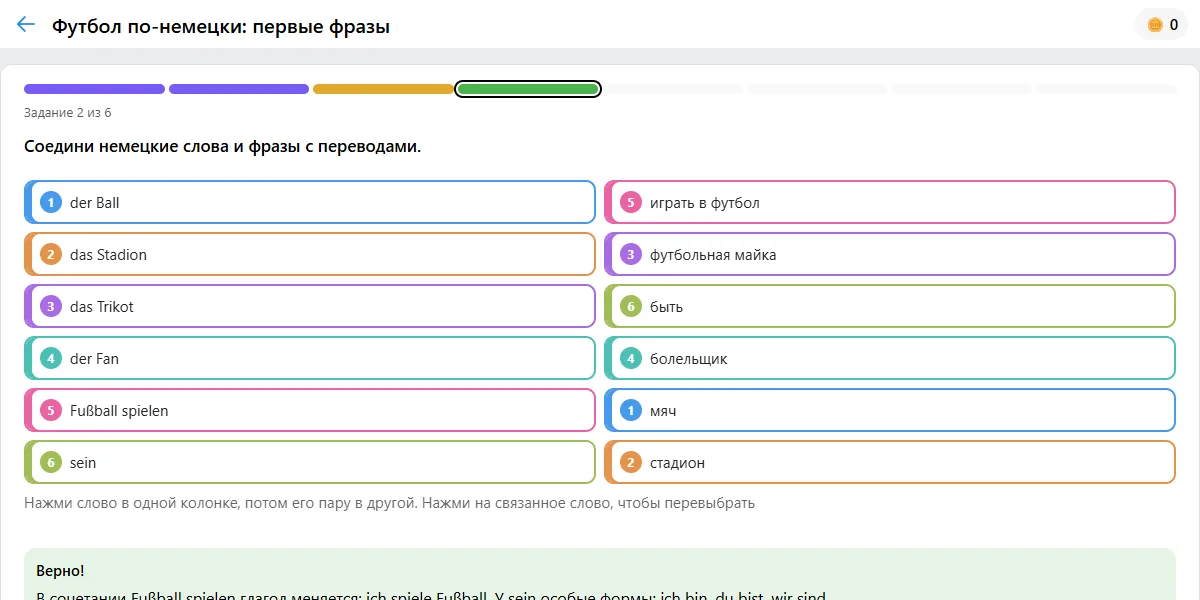Screen dimensions: 1200x600
Task: Click the Верно! feedback heading
Action: pyautogui.click(x=60, y=571)
